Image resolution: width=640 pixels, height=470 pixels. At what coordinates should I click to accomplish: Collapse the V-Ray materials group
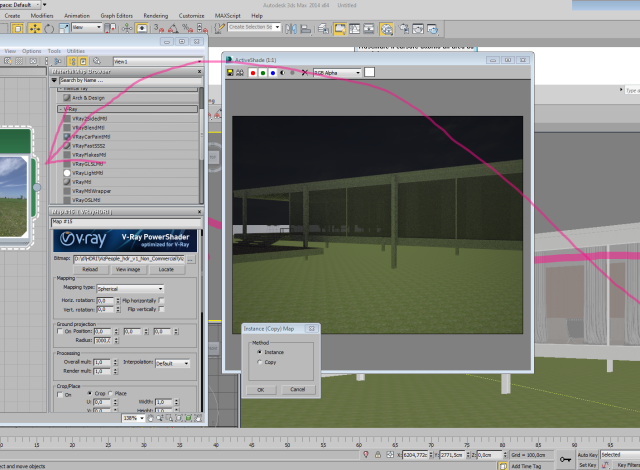[61, 109]
